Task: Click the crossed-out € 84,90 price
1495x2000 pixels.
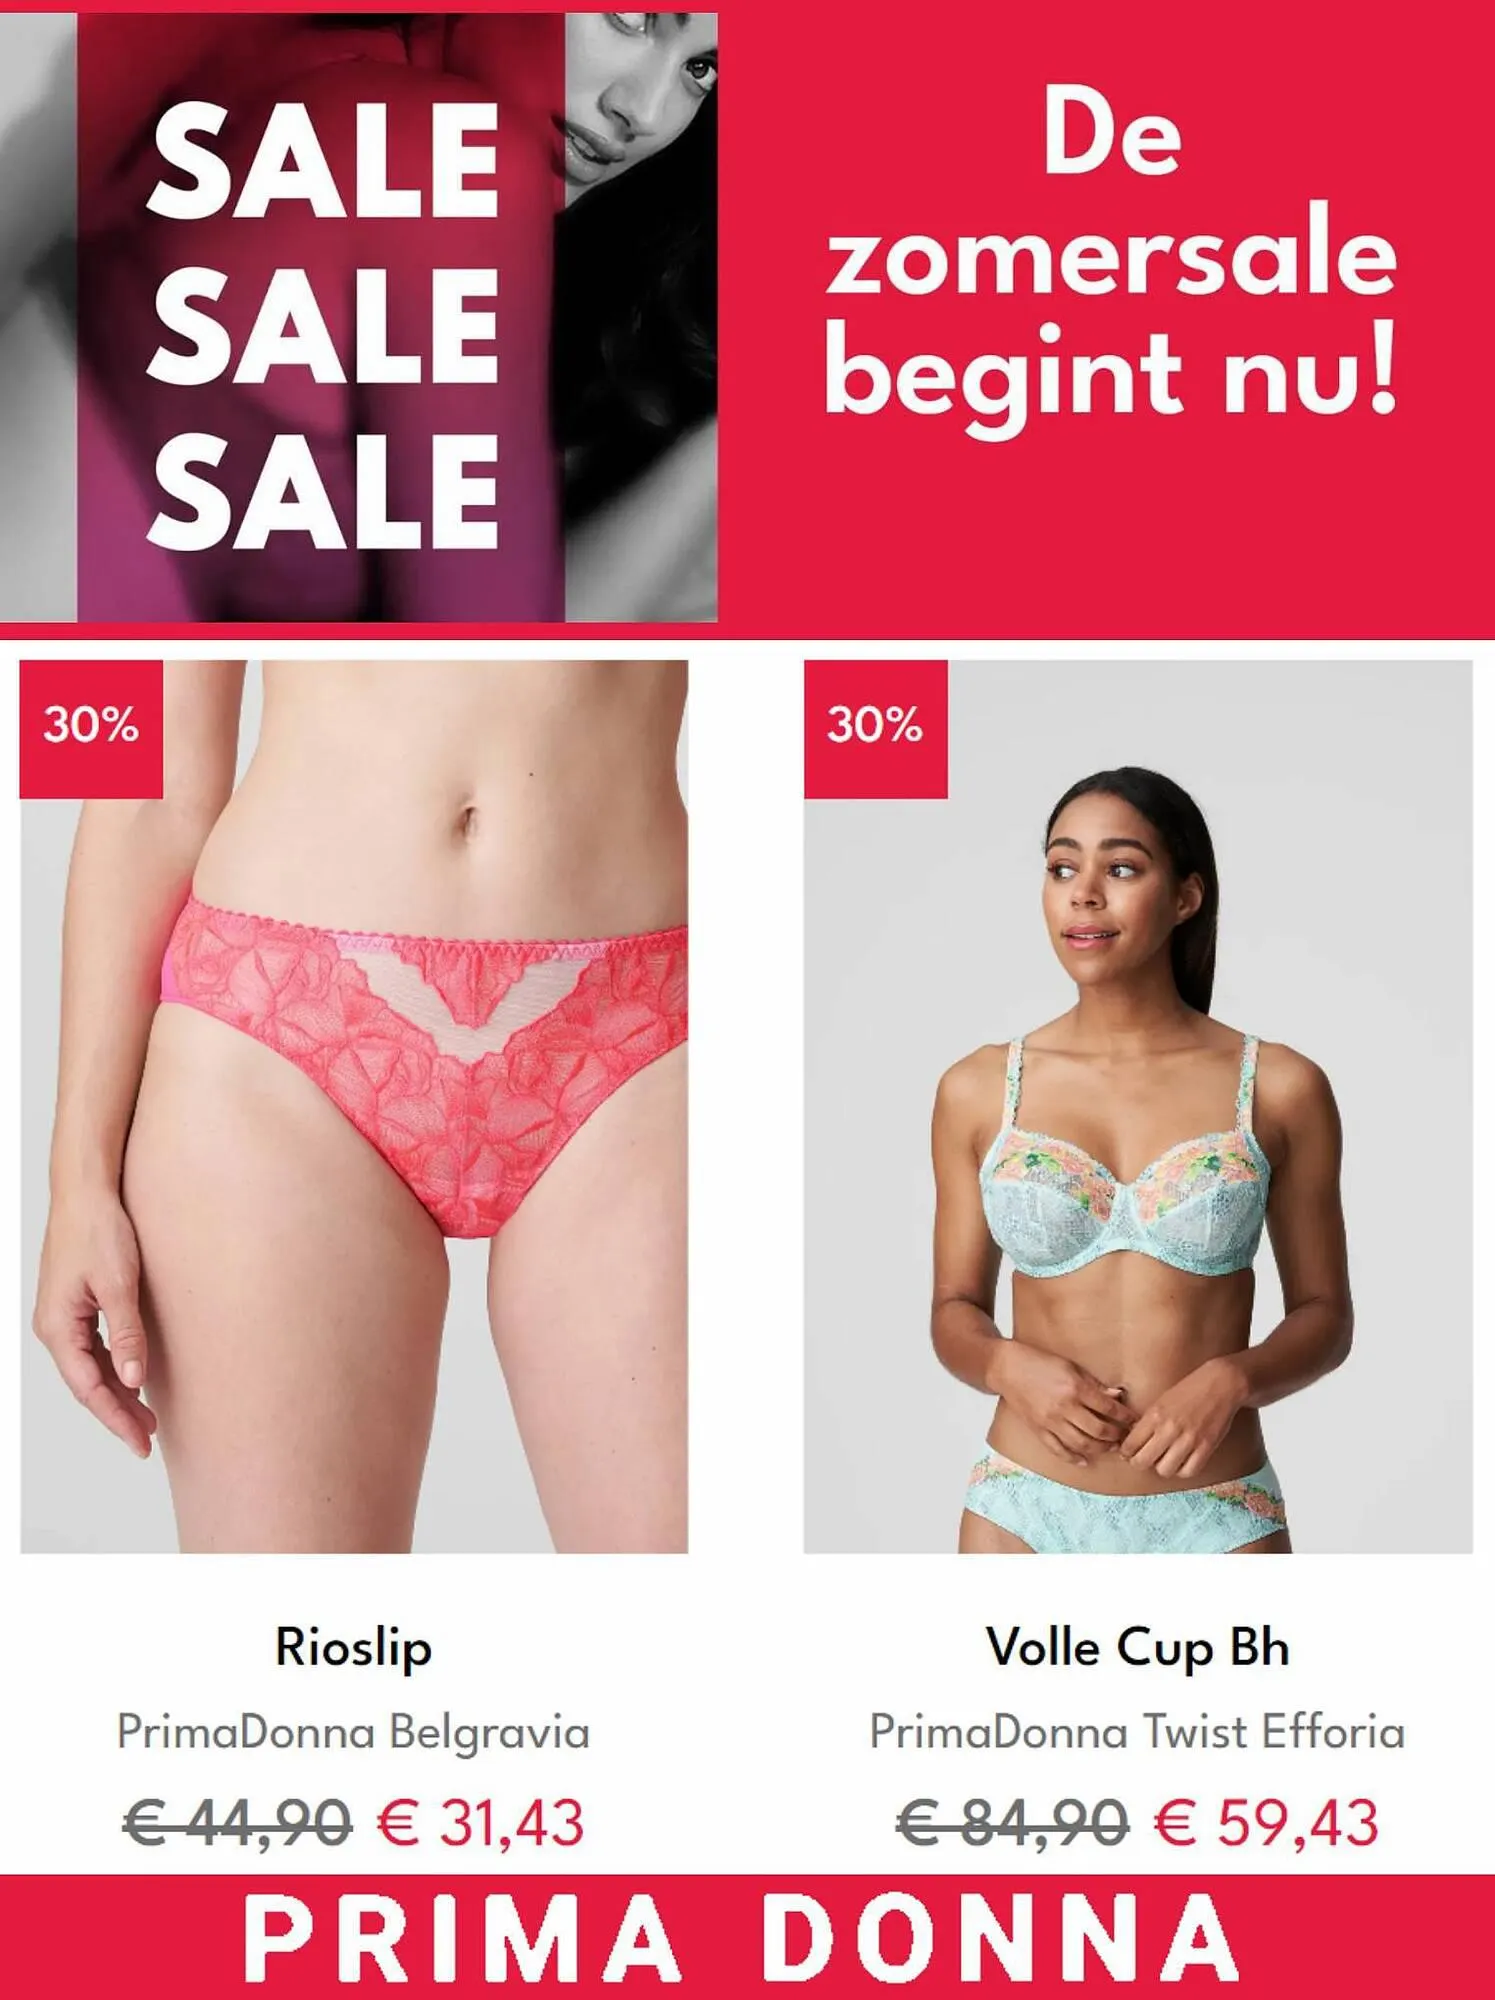Action: tap(1013, 1822)
